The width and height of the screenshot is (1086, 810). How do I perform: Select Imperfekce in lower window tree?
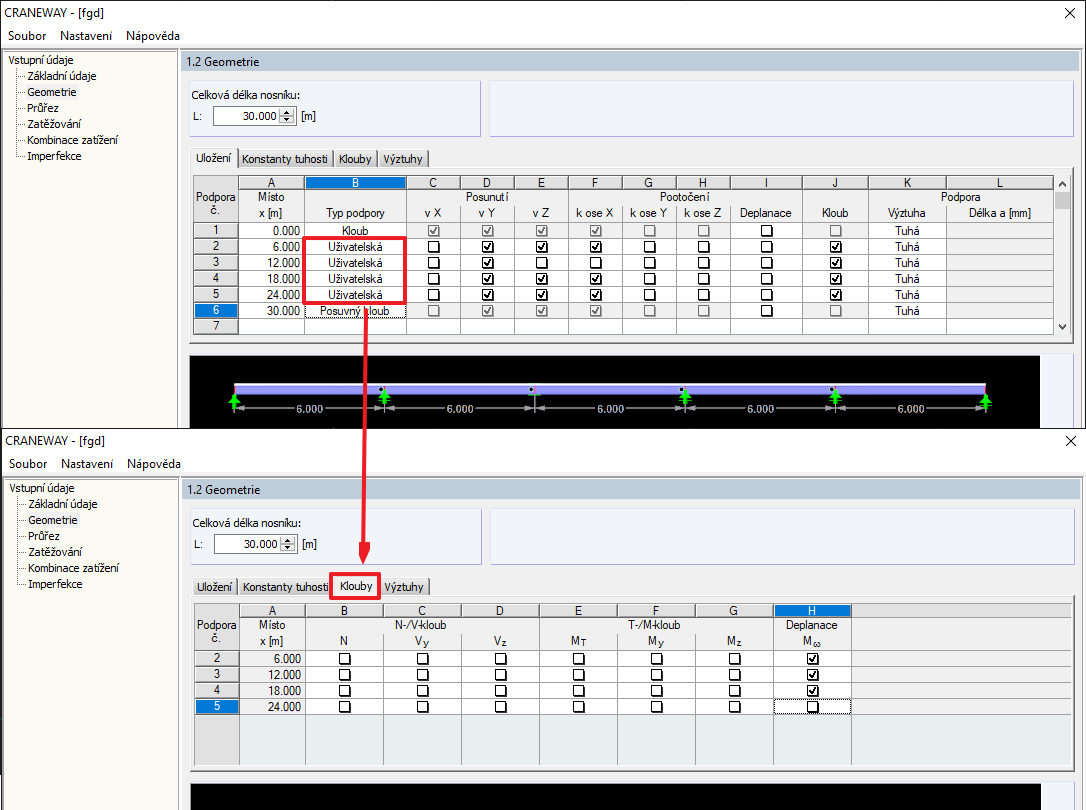tap(55, 584)
